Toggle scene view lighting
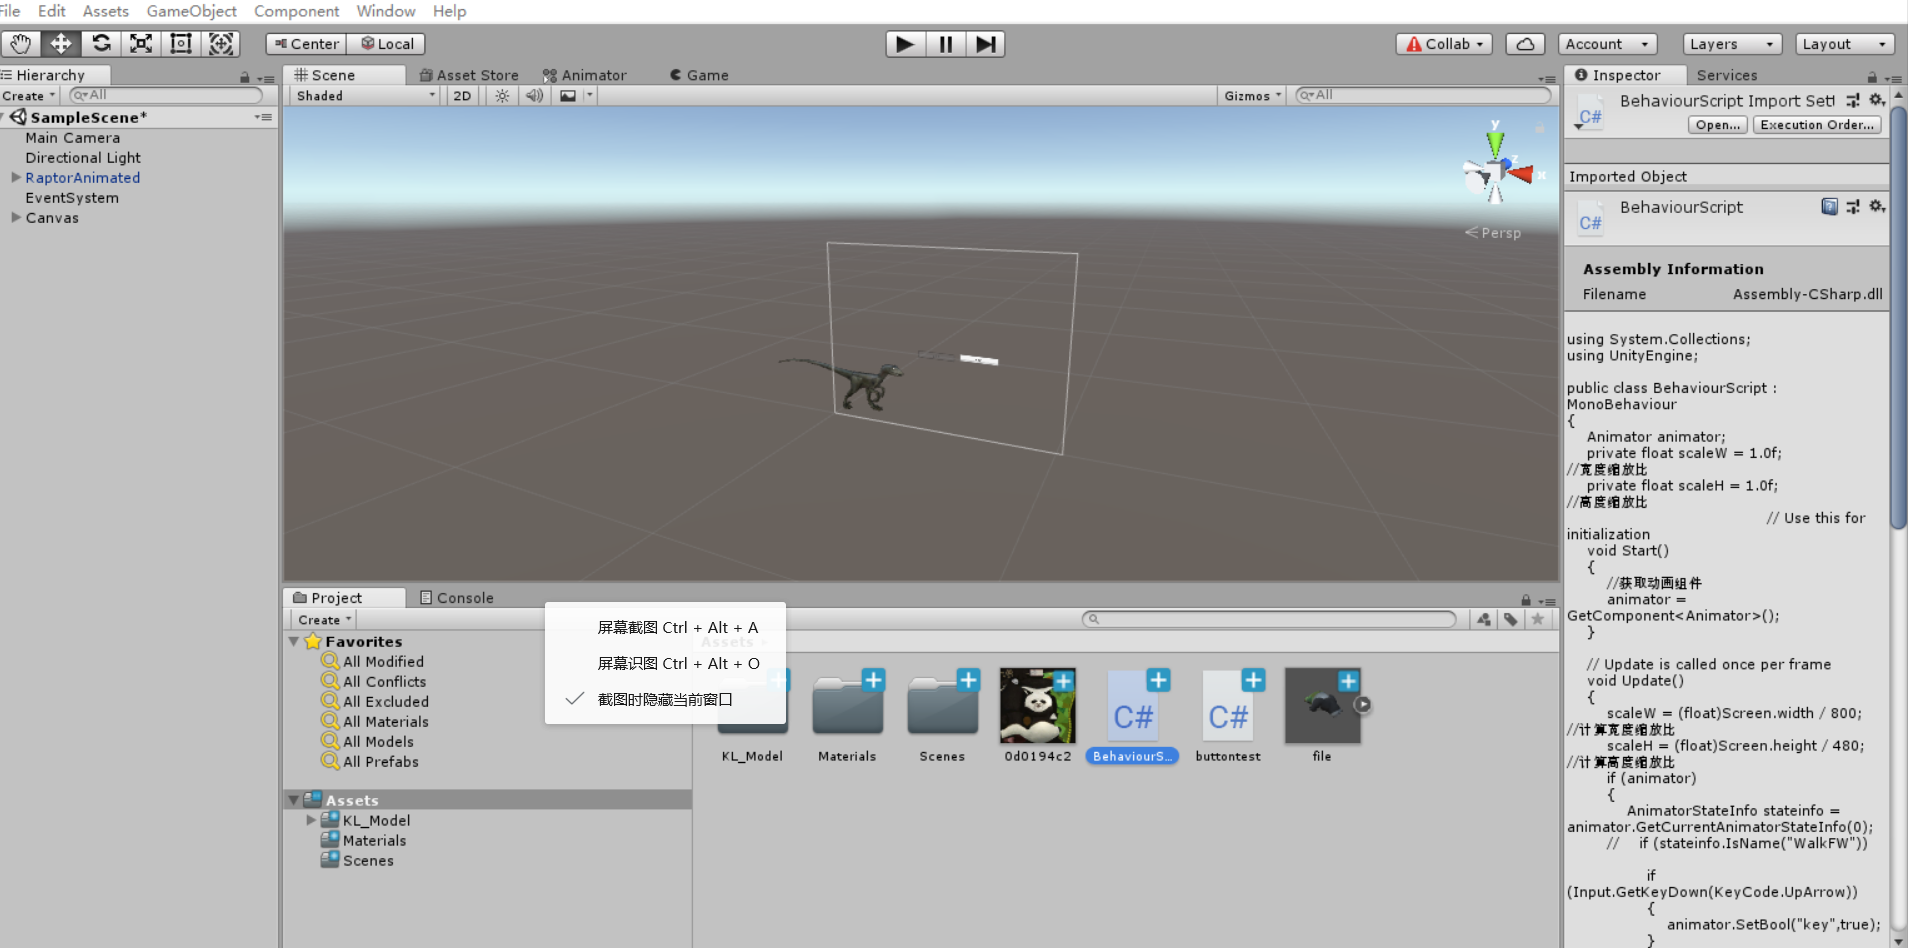This screenshot has width=1908, height=948. (500, 95)
